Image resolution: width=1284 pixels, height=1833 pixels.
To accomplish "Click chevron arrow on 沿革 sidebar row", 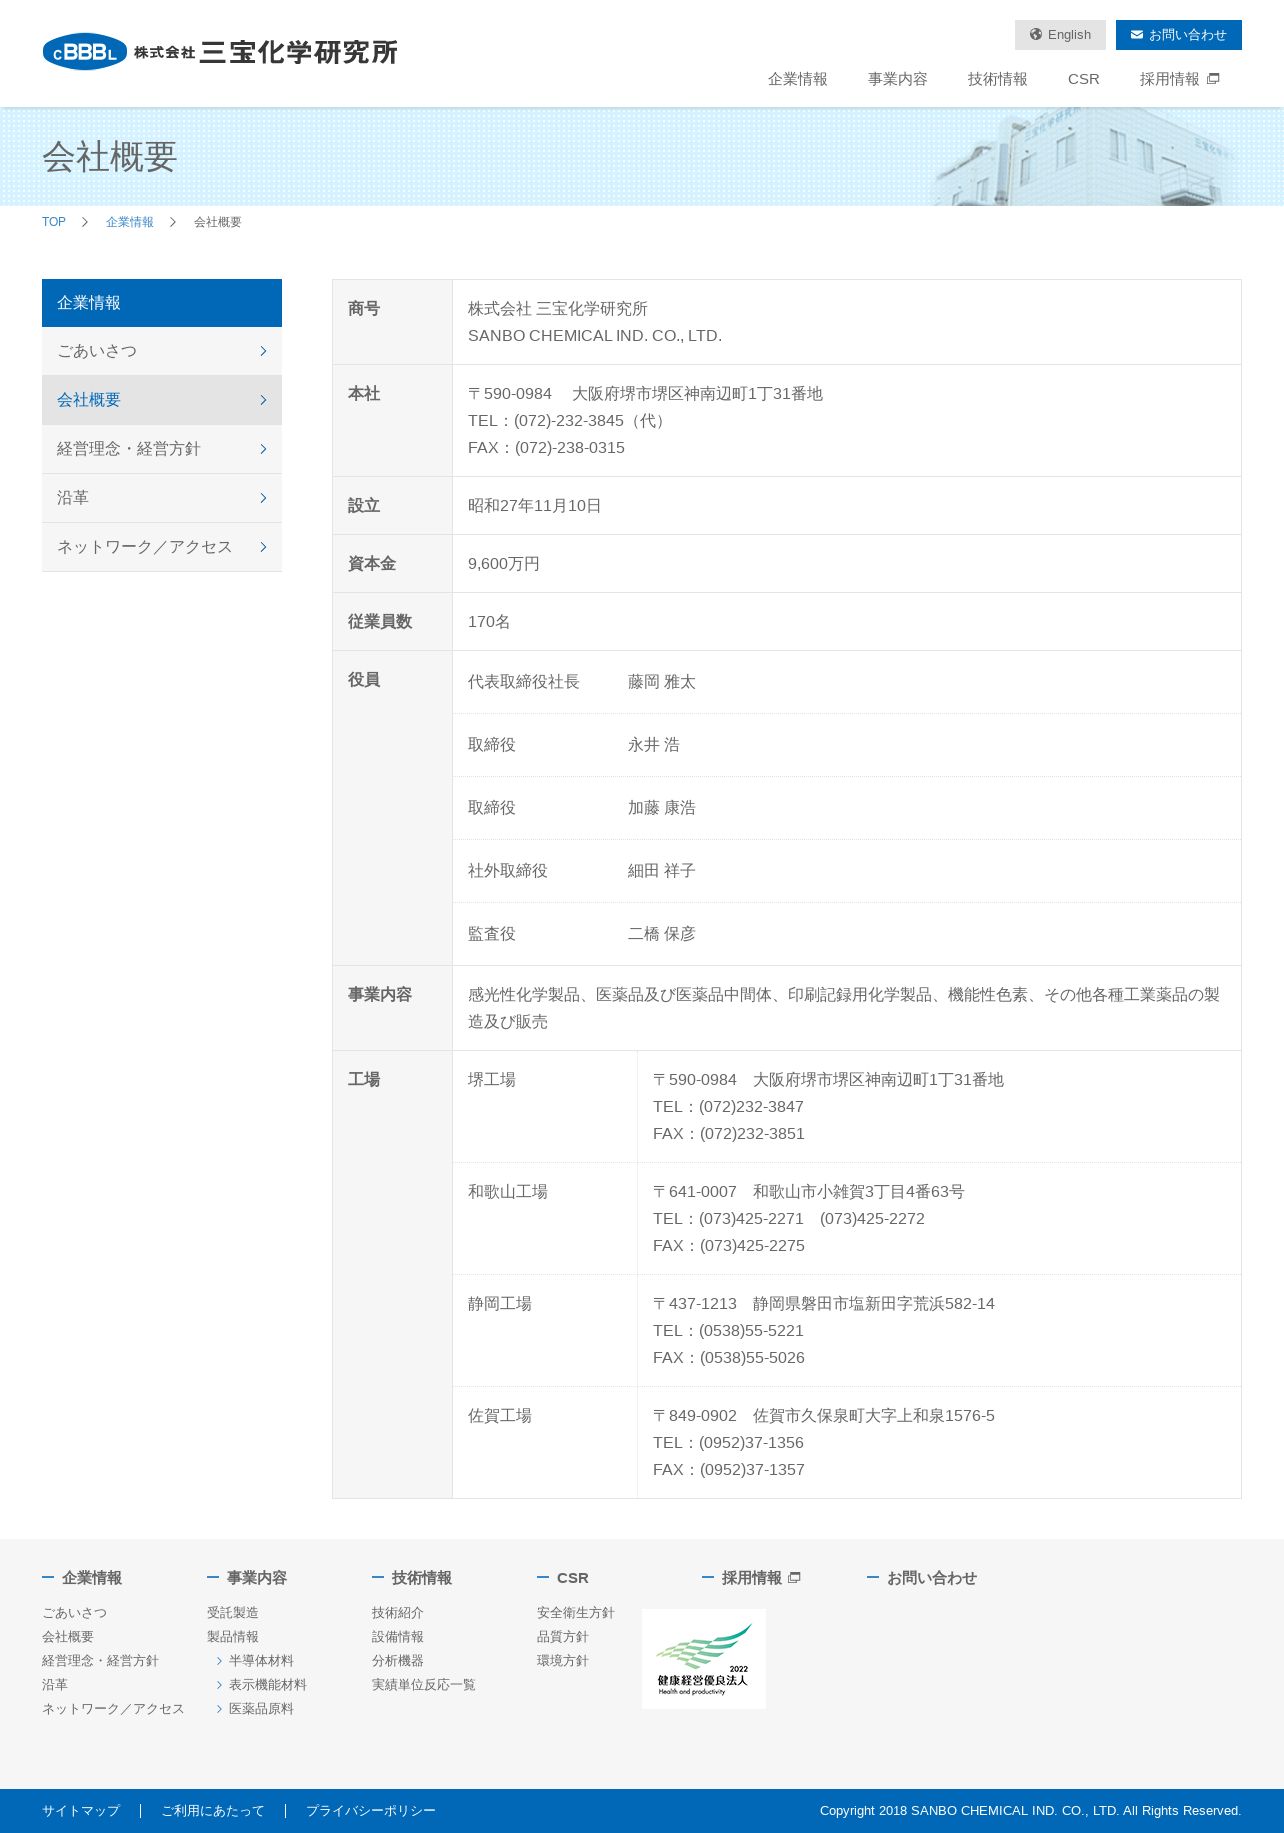I will pos(263,498).
